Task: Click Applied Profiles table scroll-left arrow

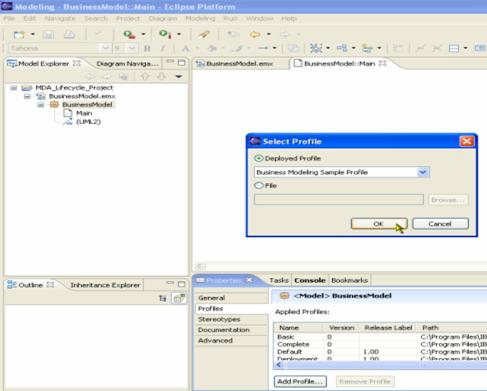Action: (x=279, y=365)
